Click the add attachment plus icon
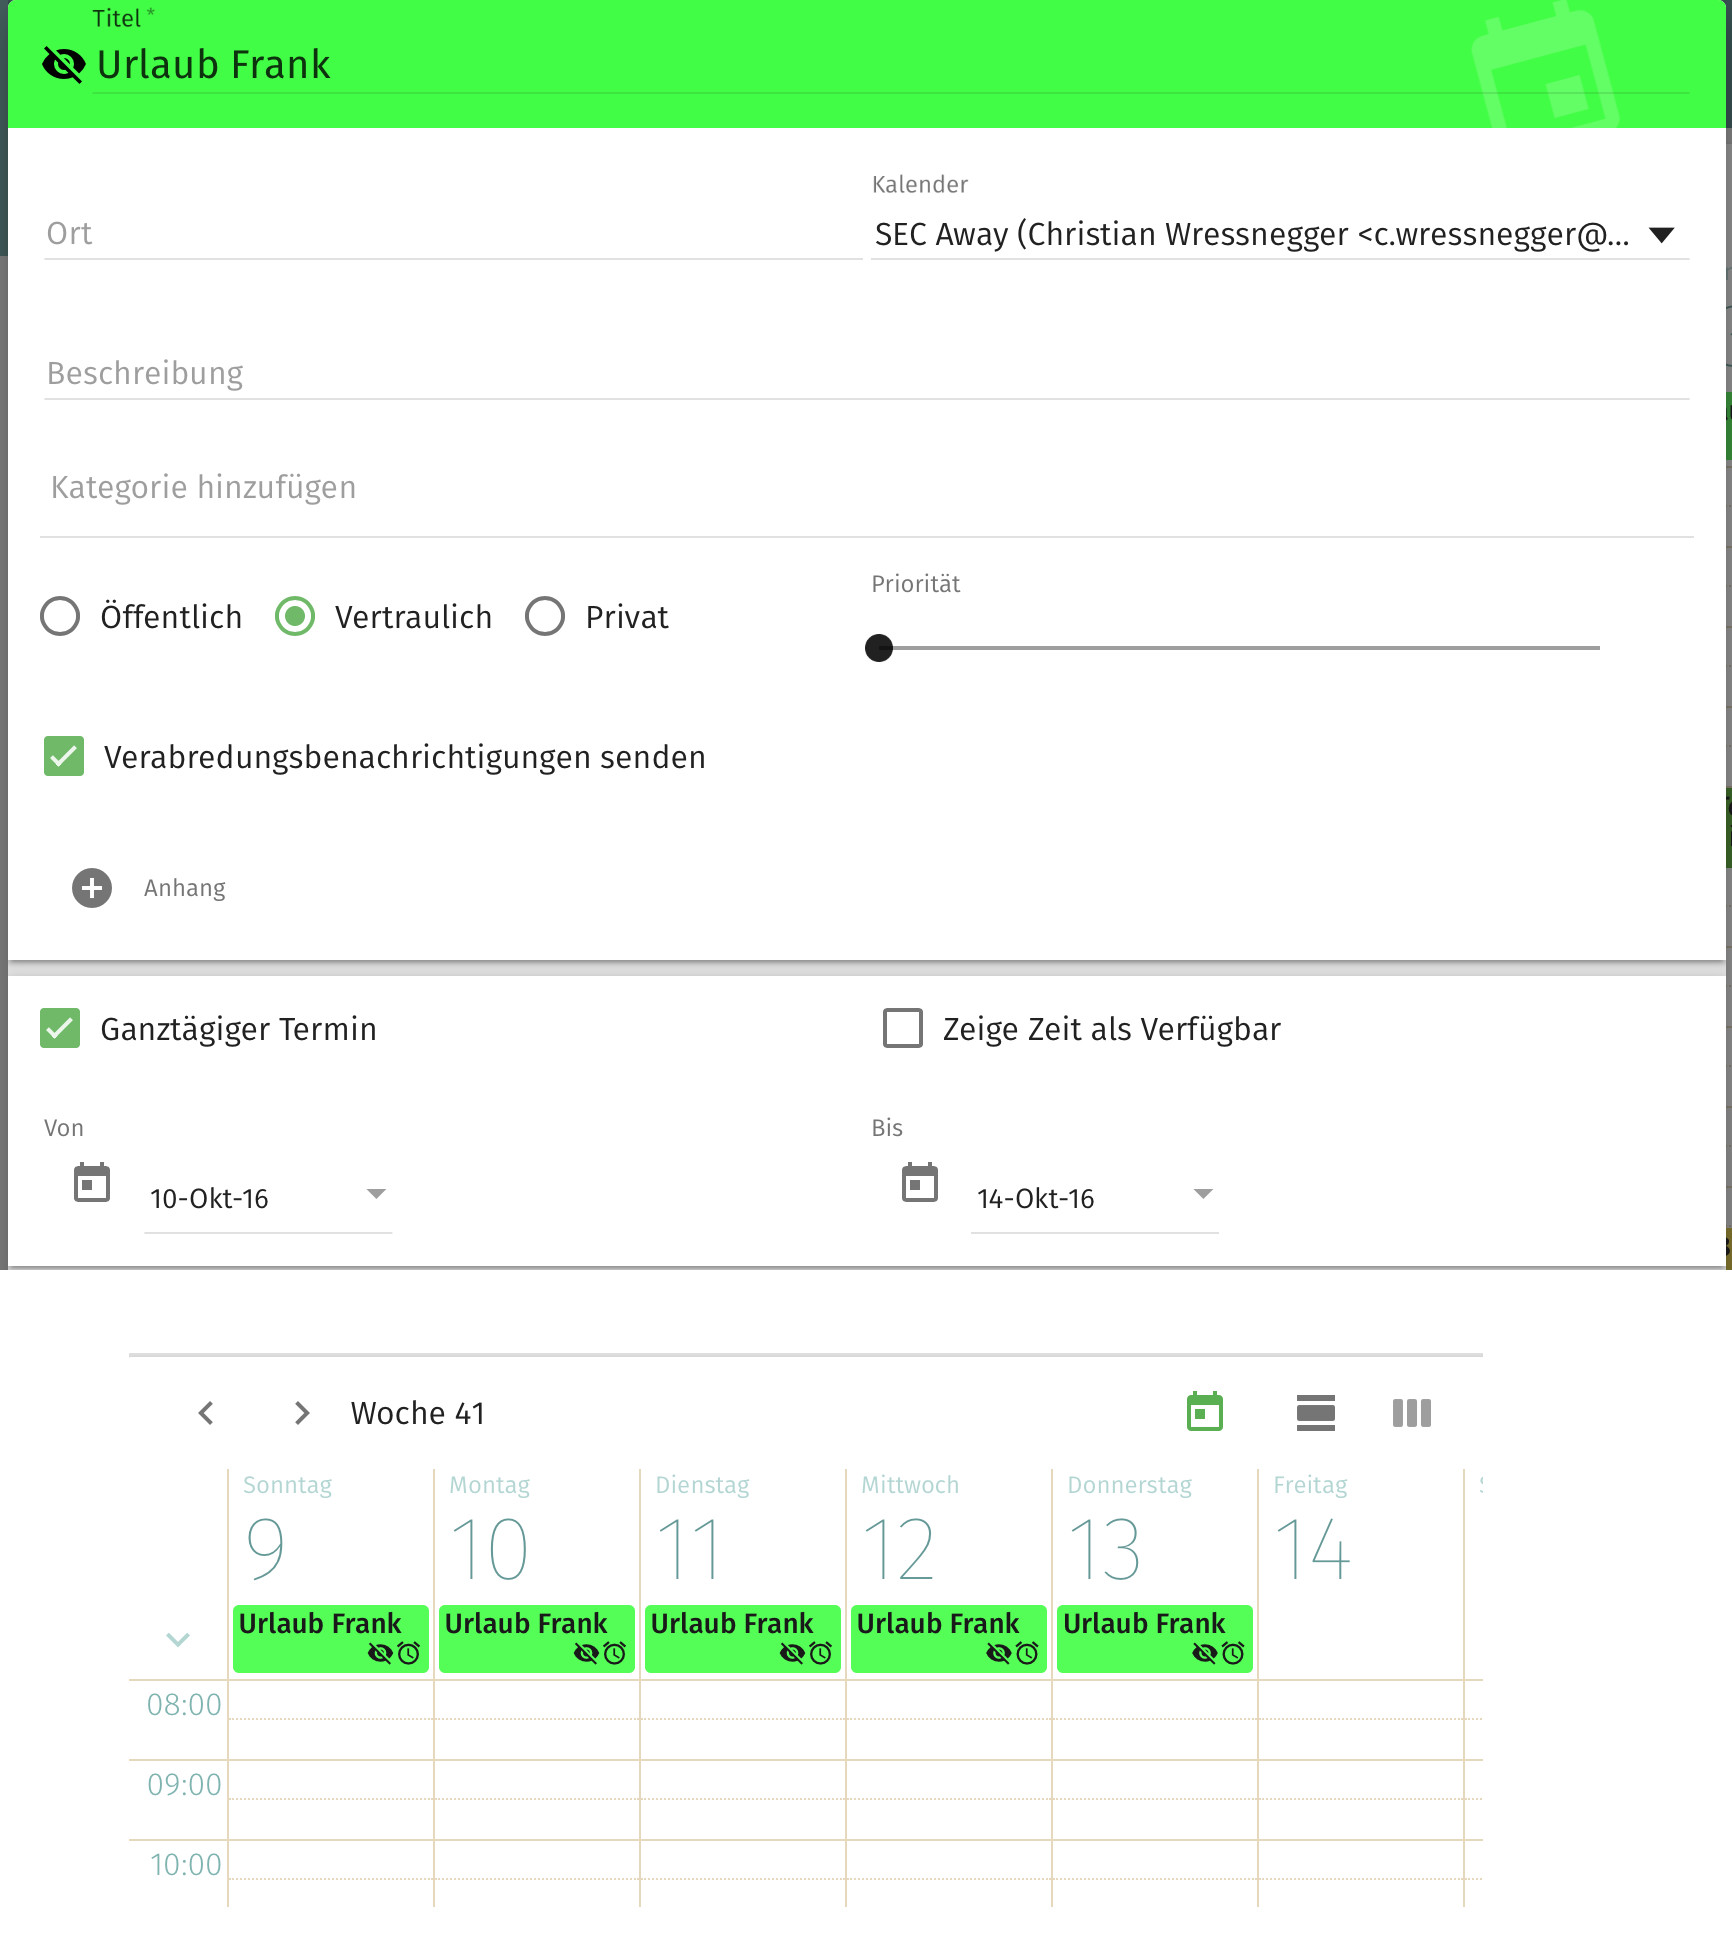 tap(92, 888)
